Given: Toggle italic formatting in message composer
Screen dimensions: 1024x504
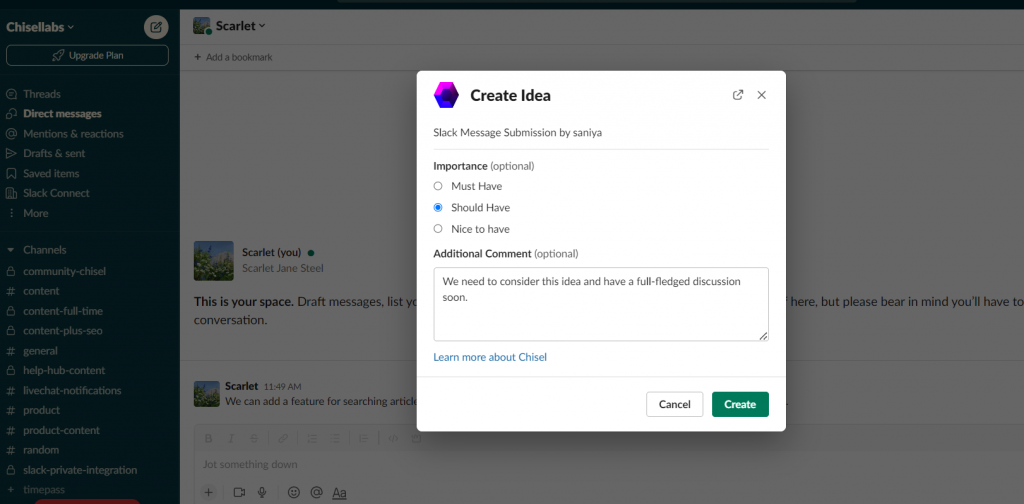Looking at the screenshot, I should coord(231,438).
